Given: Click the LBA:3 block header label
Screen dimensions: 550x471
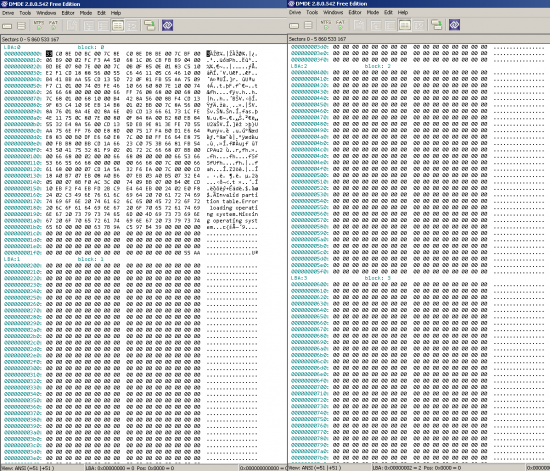Looking at the screenshot, I should click(x=299, y=278).
